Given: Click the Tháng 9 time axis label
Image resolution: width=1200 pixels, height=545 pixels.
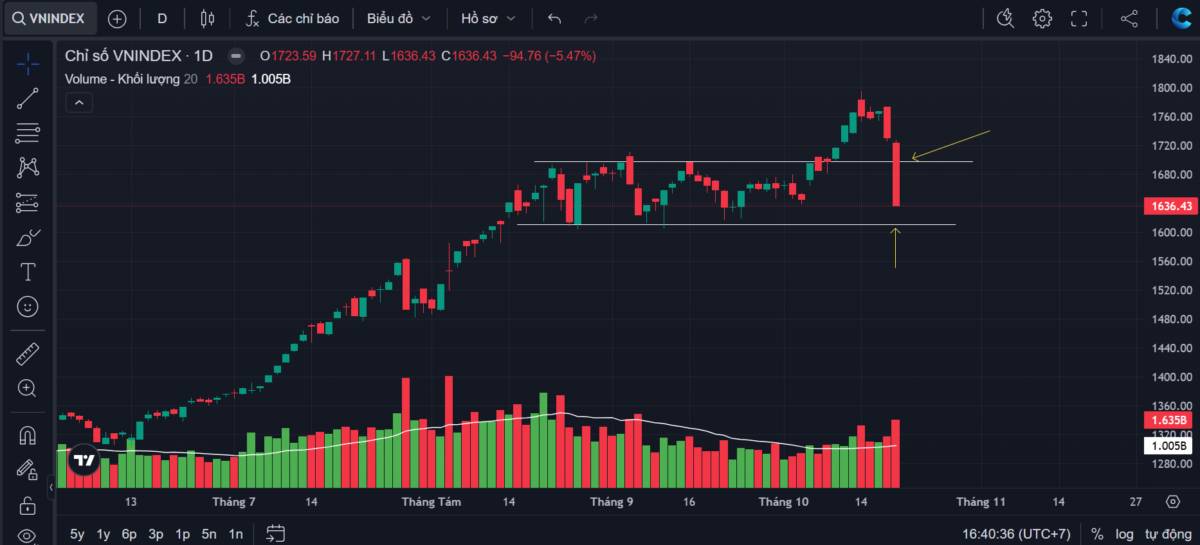Looking at the screenshot, I should (x=612, y=501).
